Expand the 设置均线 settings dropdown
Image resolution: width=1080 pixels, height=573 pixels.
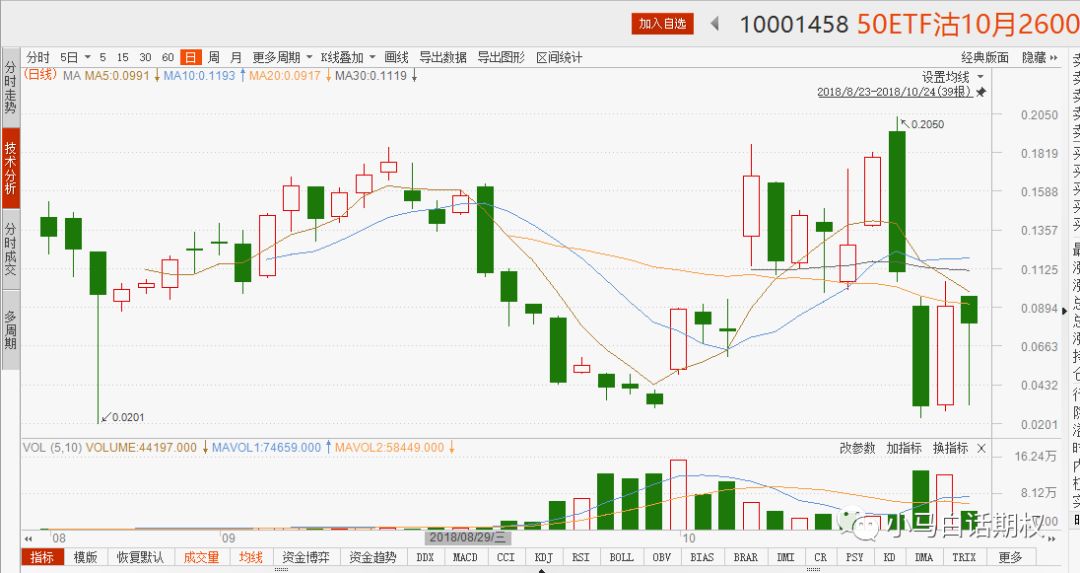[980, 76]
